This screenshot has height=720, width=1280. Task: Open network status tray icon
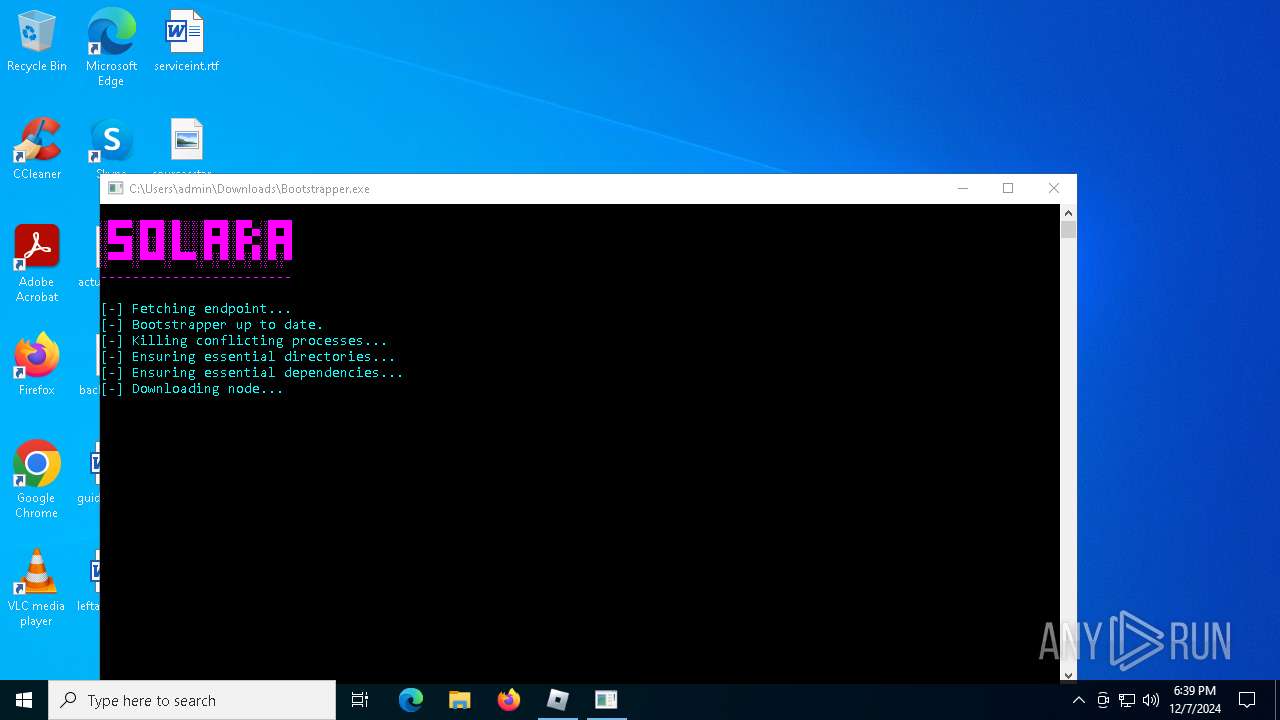(x=1127, y=700)
